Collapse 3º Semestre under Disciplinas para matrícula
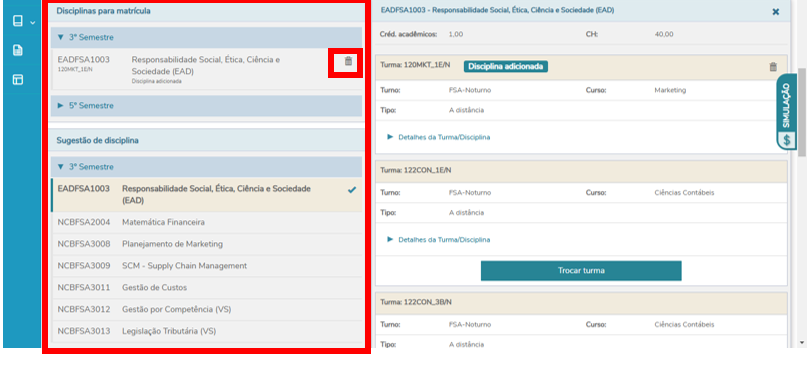 click(x=207, y=37)
